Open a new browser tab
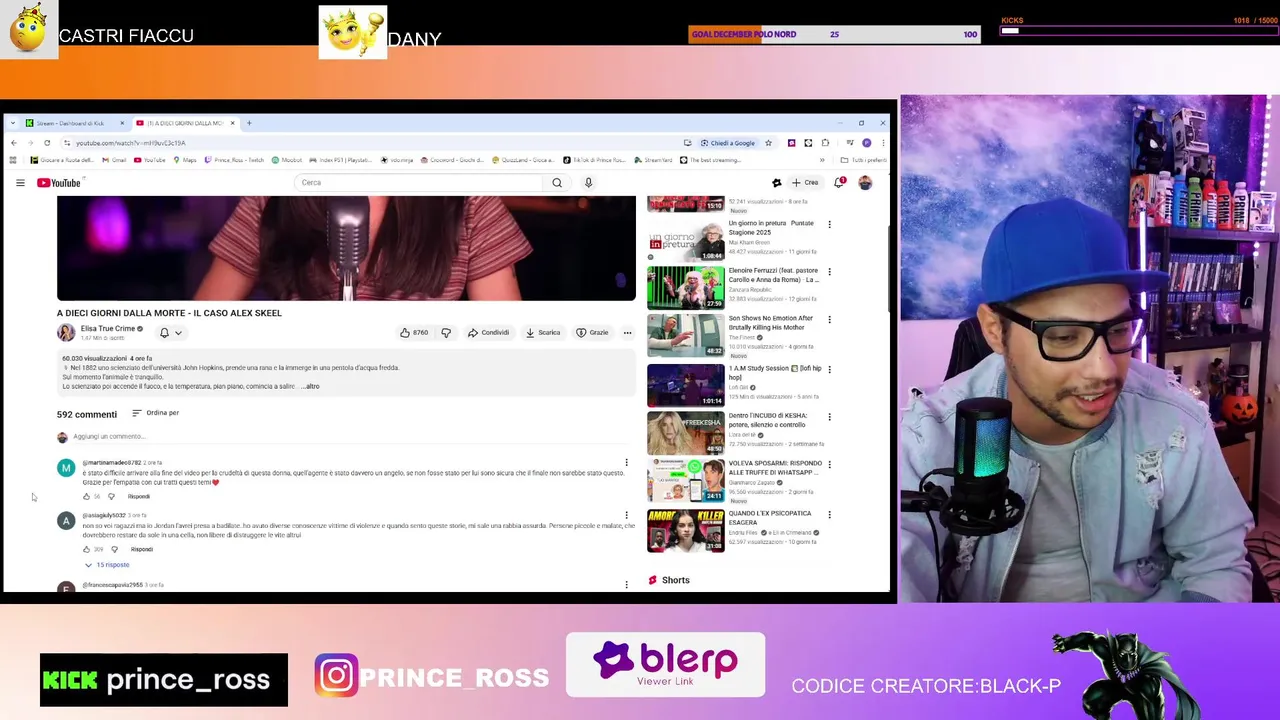 point(249,123)
